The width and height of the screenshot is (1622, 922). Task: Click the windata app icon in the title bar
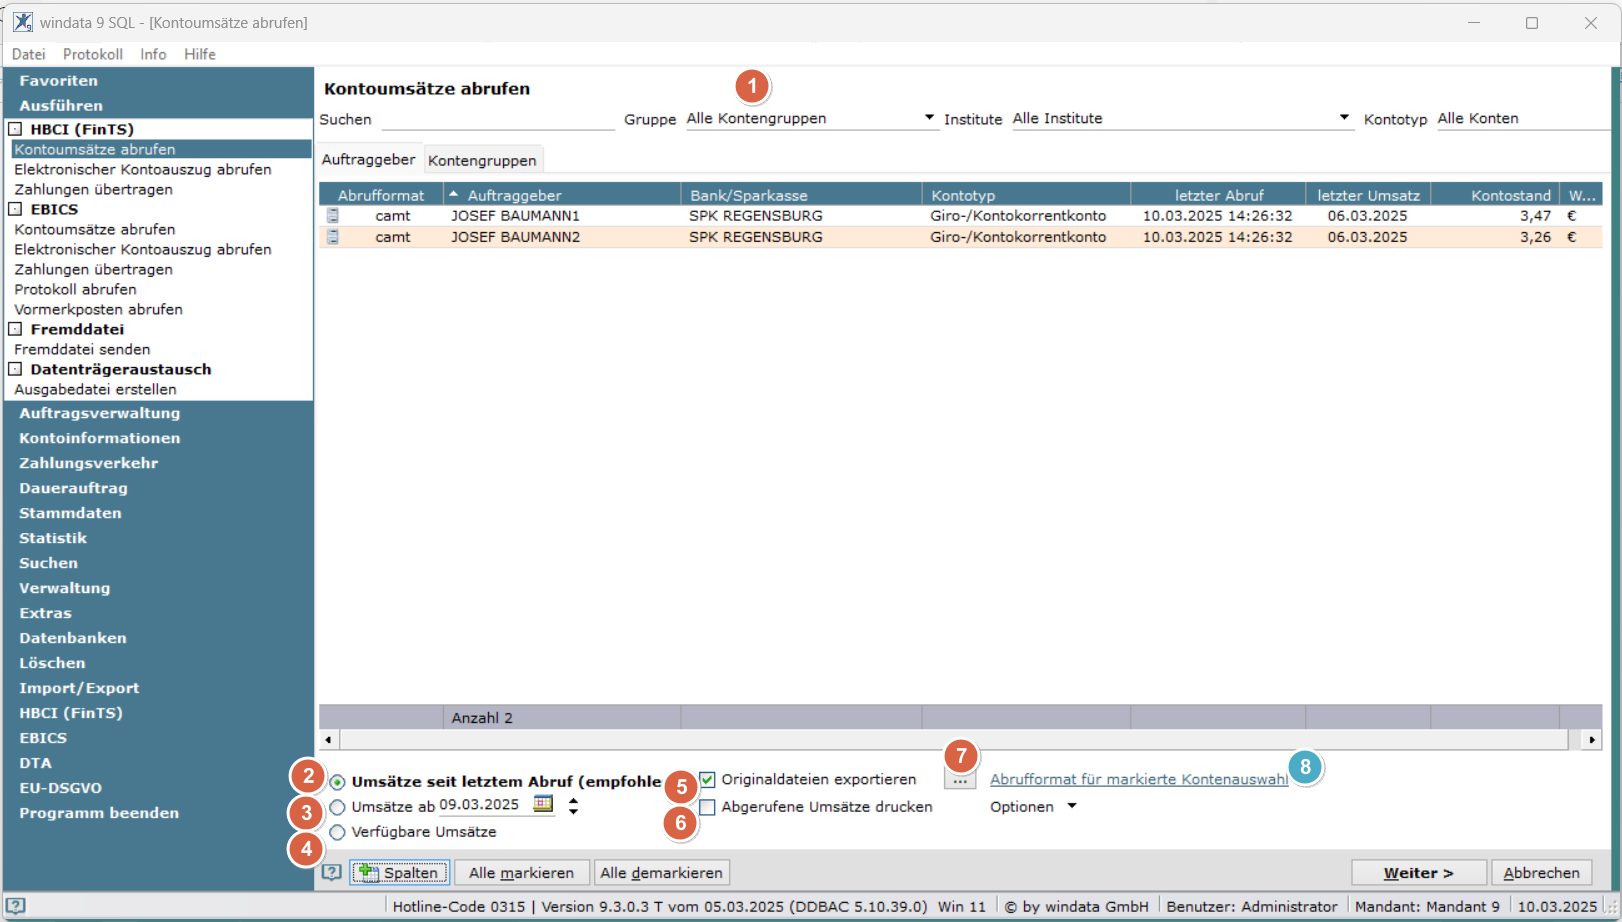(22, 22)
